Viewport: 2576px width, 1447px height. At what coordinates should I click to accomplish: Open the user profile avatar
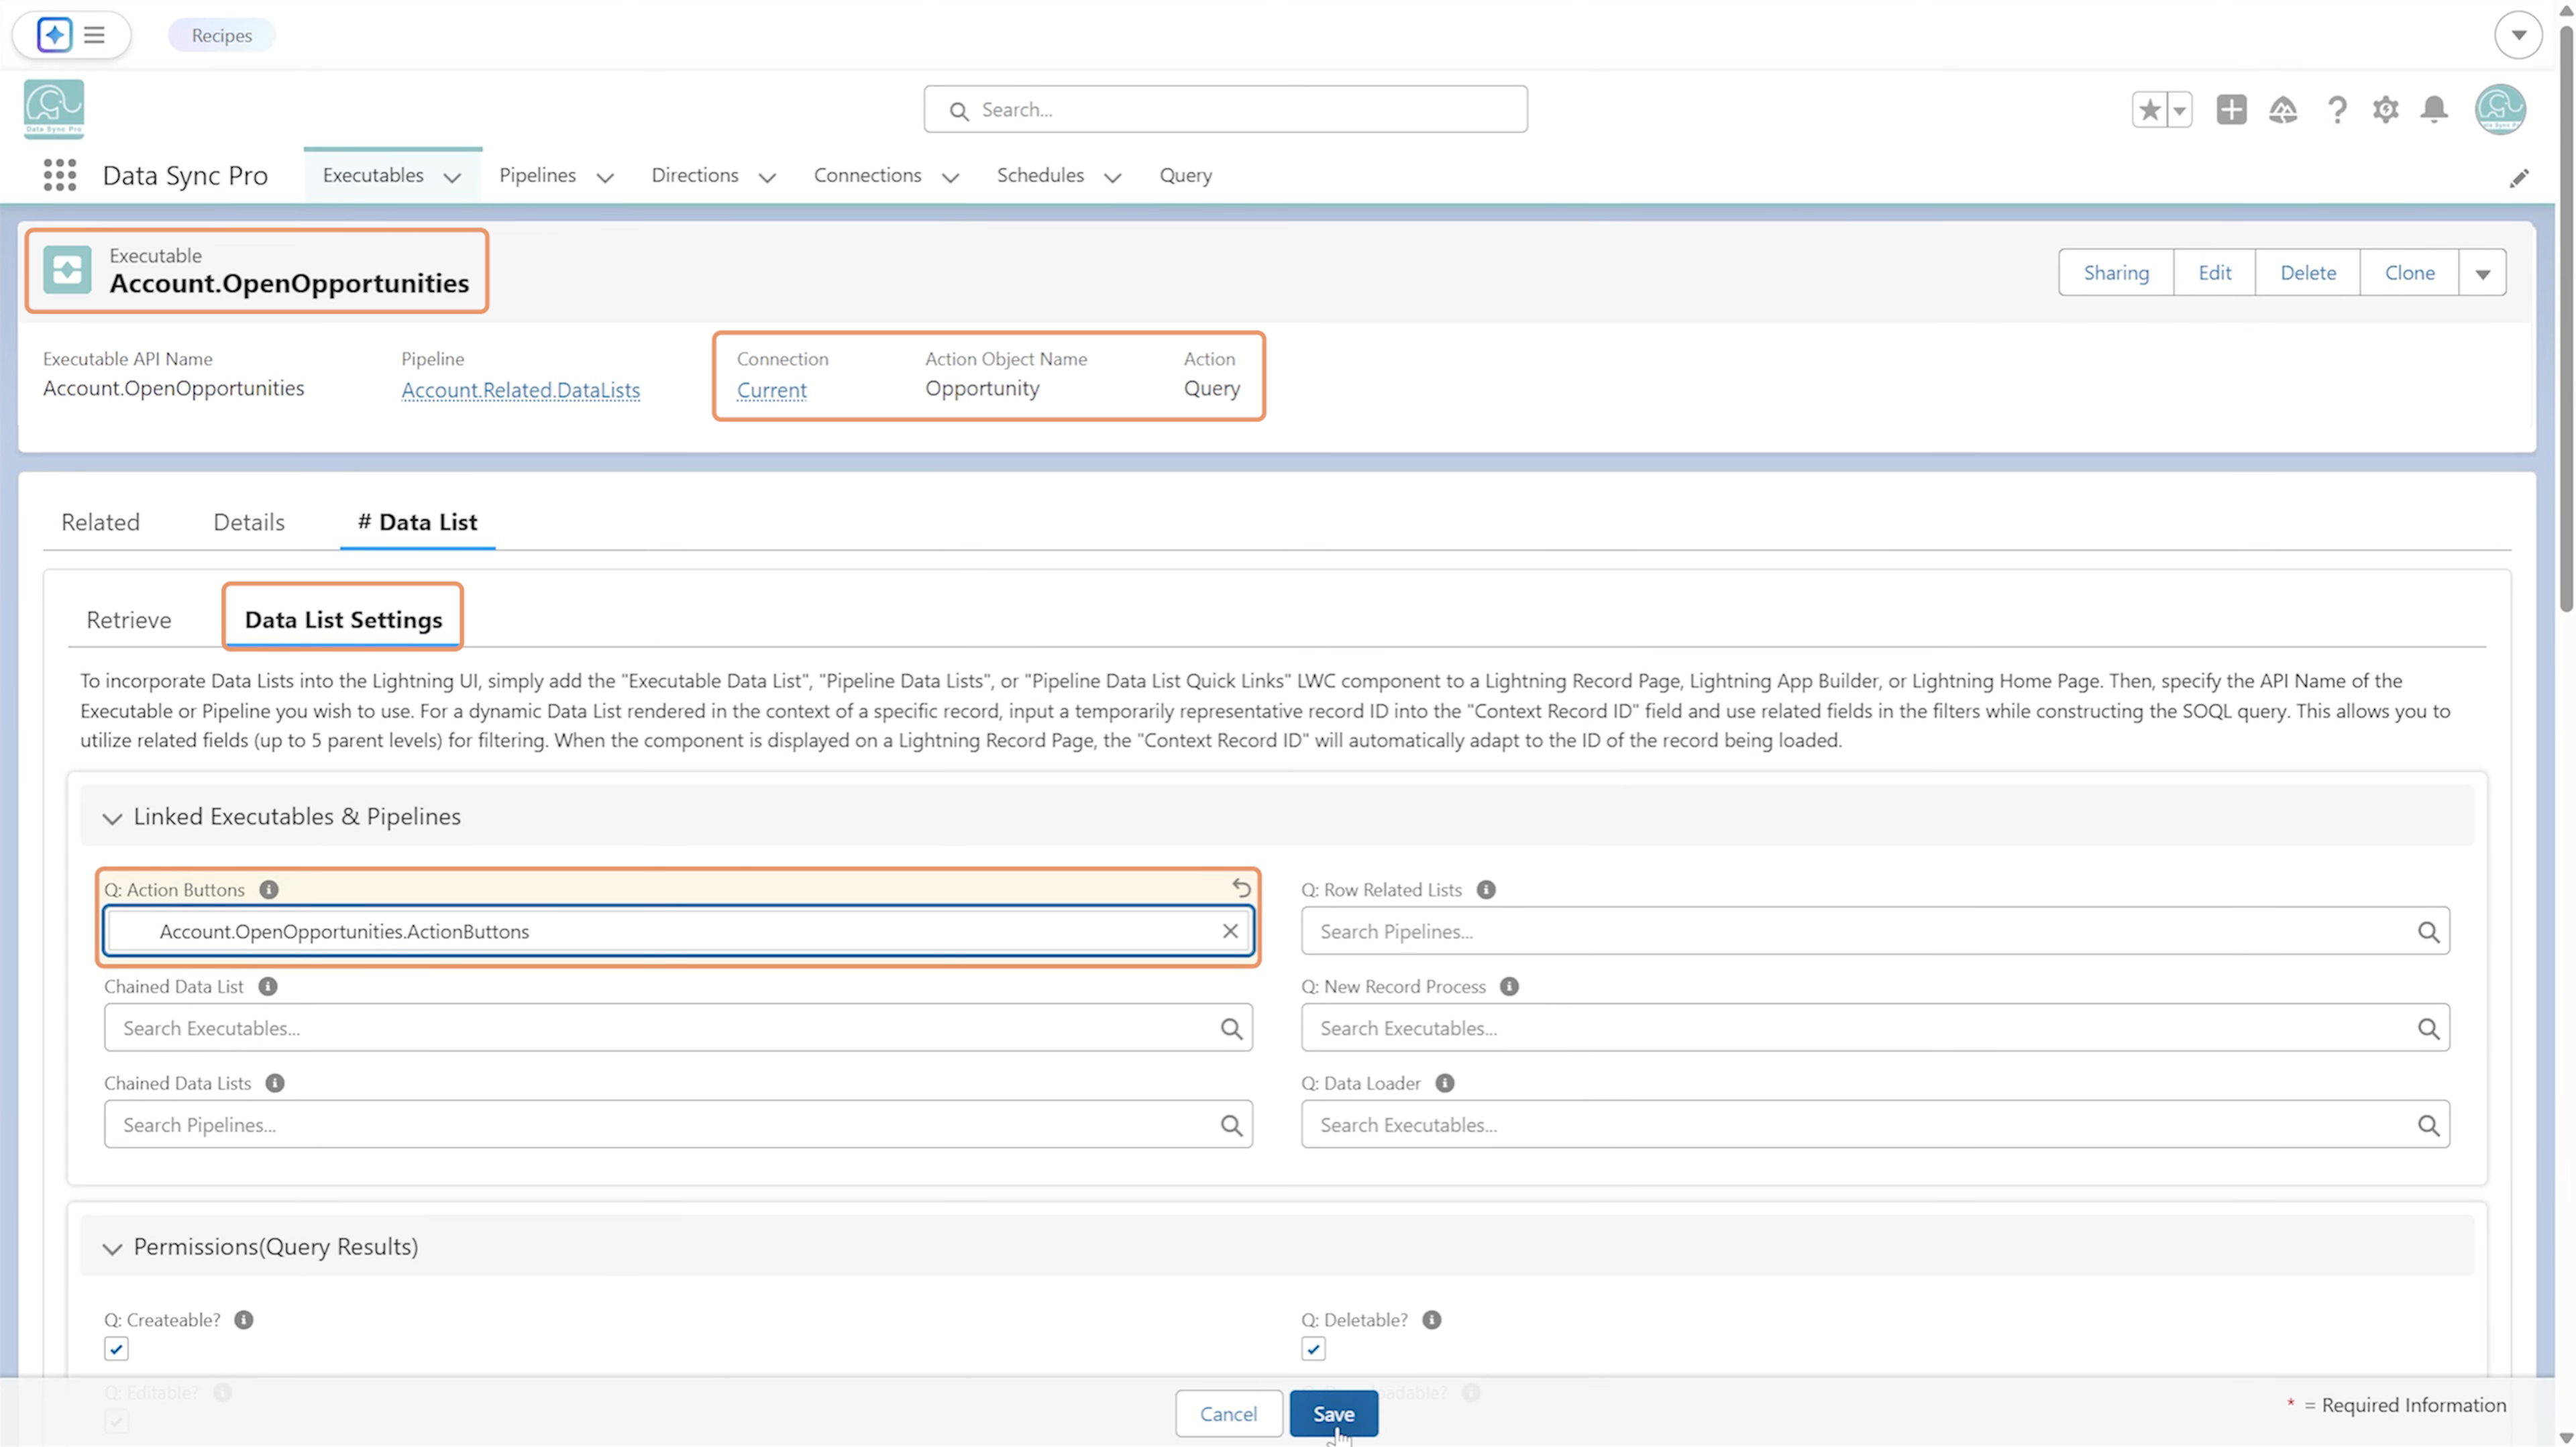click(2500, 109)
